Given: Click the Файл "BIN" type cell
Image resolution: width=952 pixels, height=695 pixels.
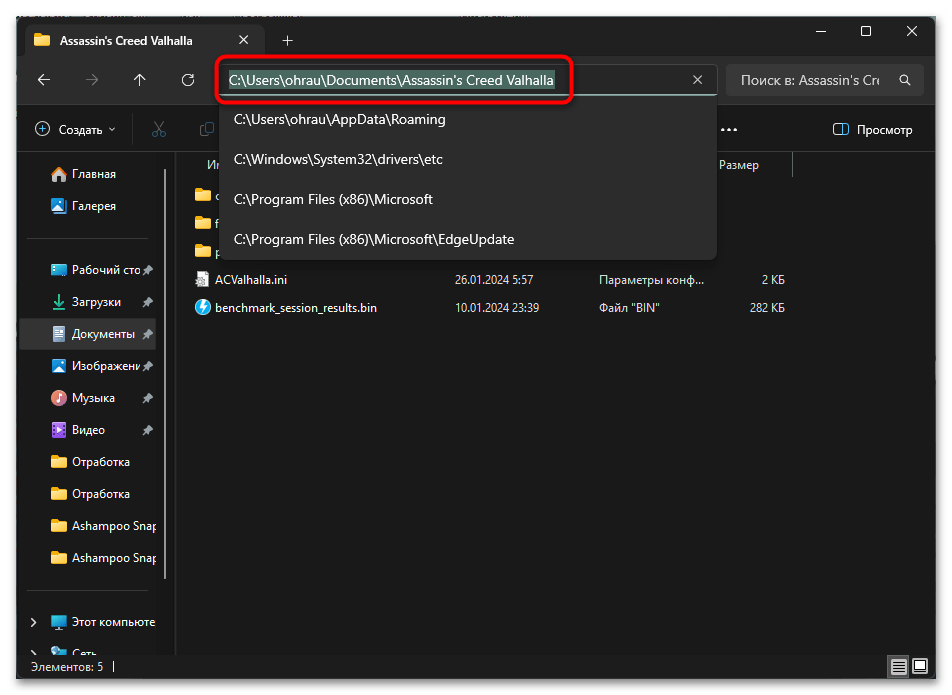Looking at the screenshot, I should pyautogui.click(x=629, y=308).
